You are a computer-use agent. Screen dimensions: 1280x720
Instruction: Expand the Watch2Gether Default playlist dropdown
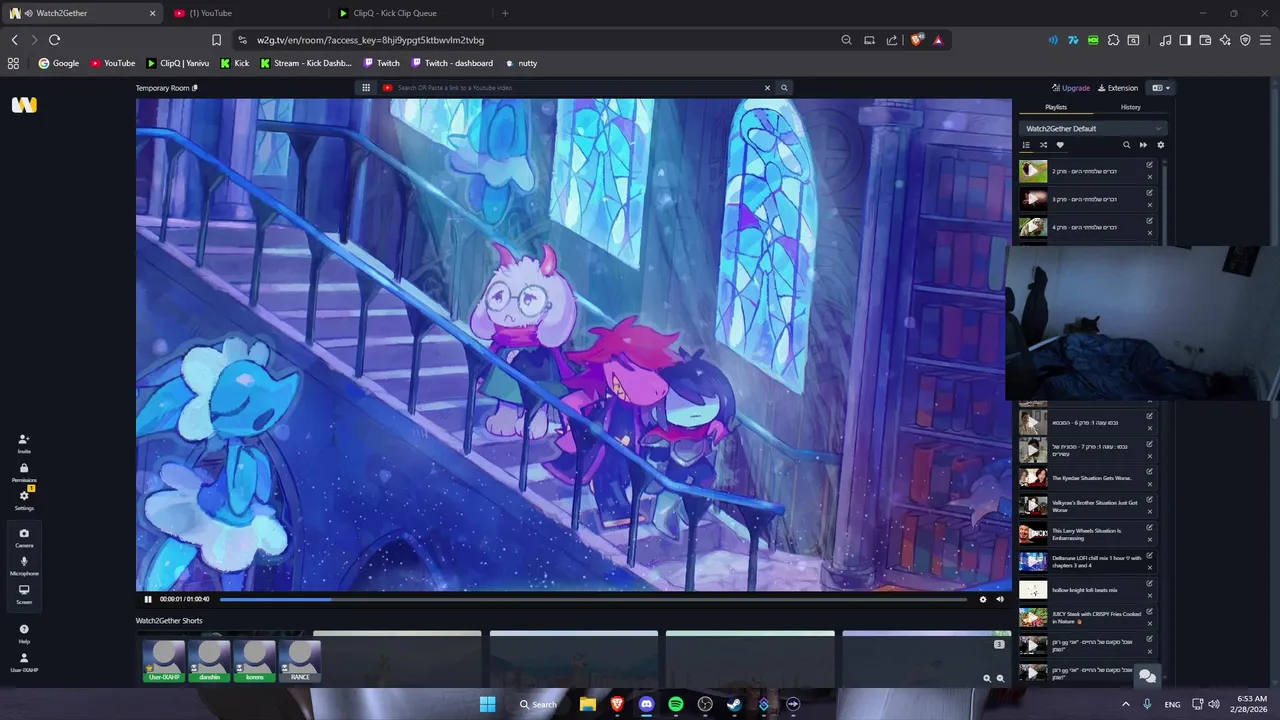tap(1093, 128)
